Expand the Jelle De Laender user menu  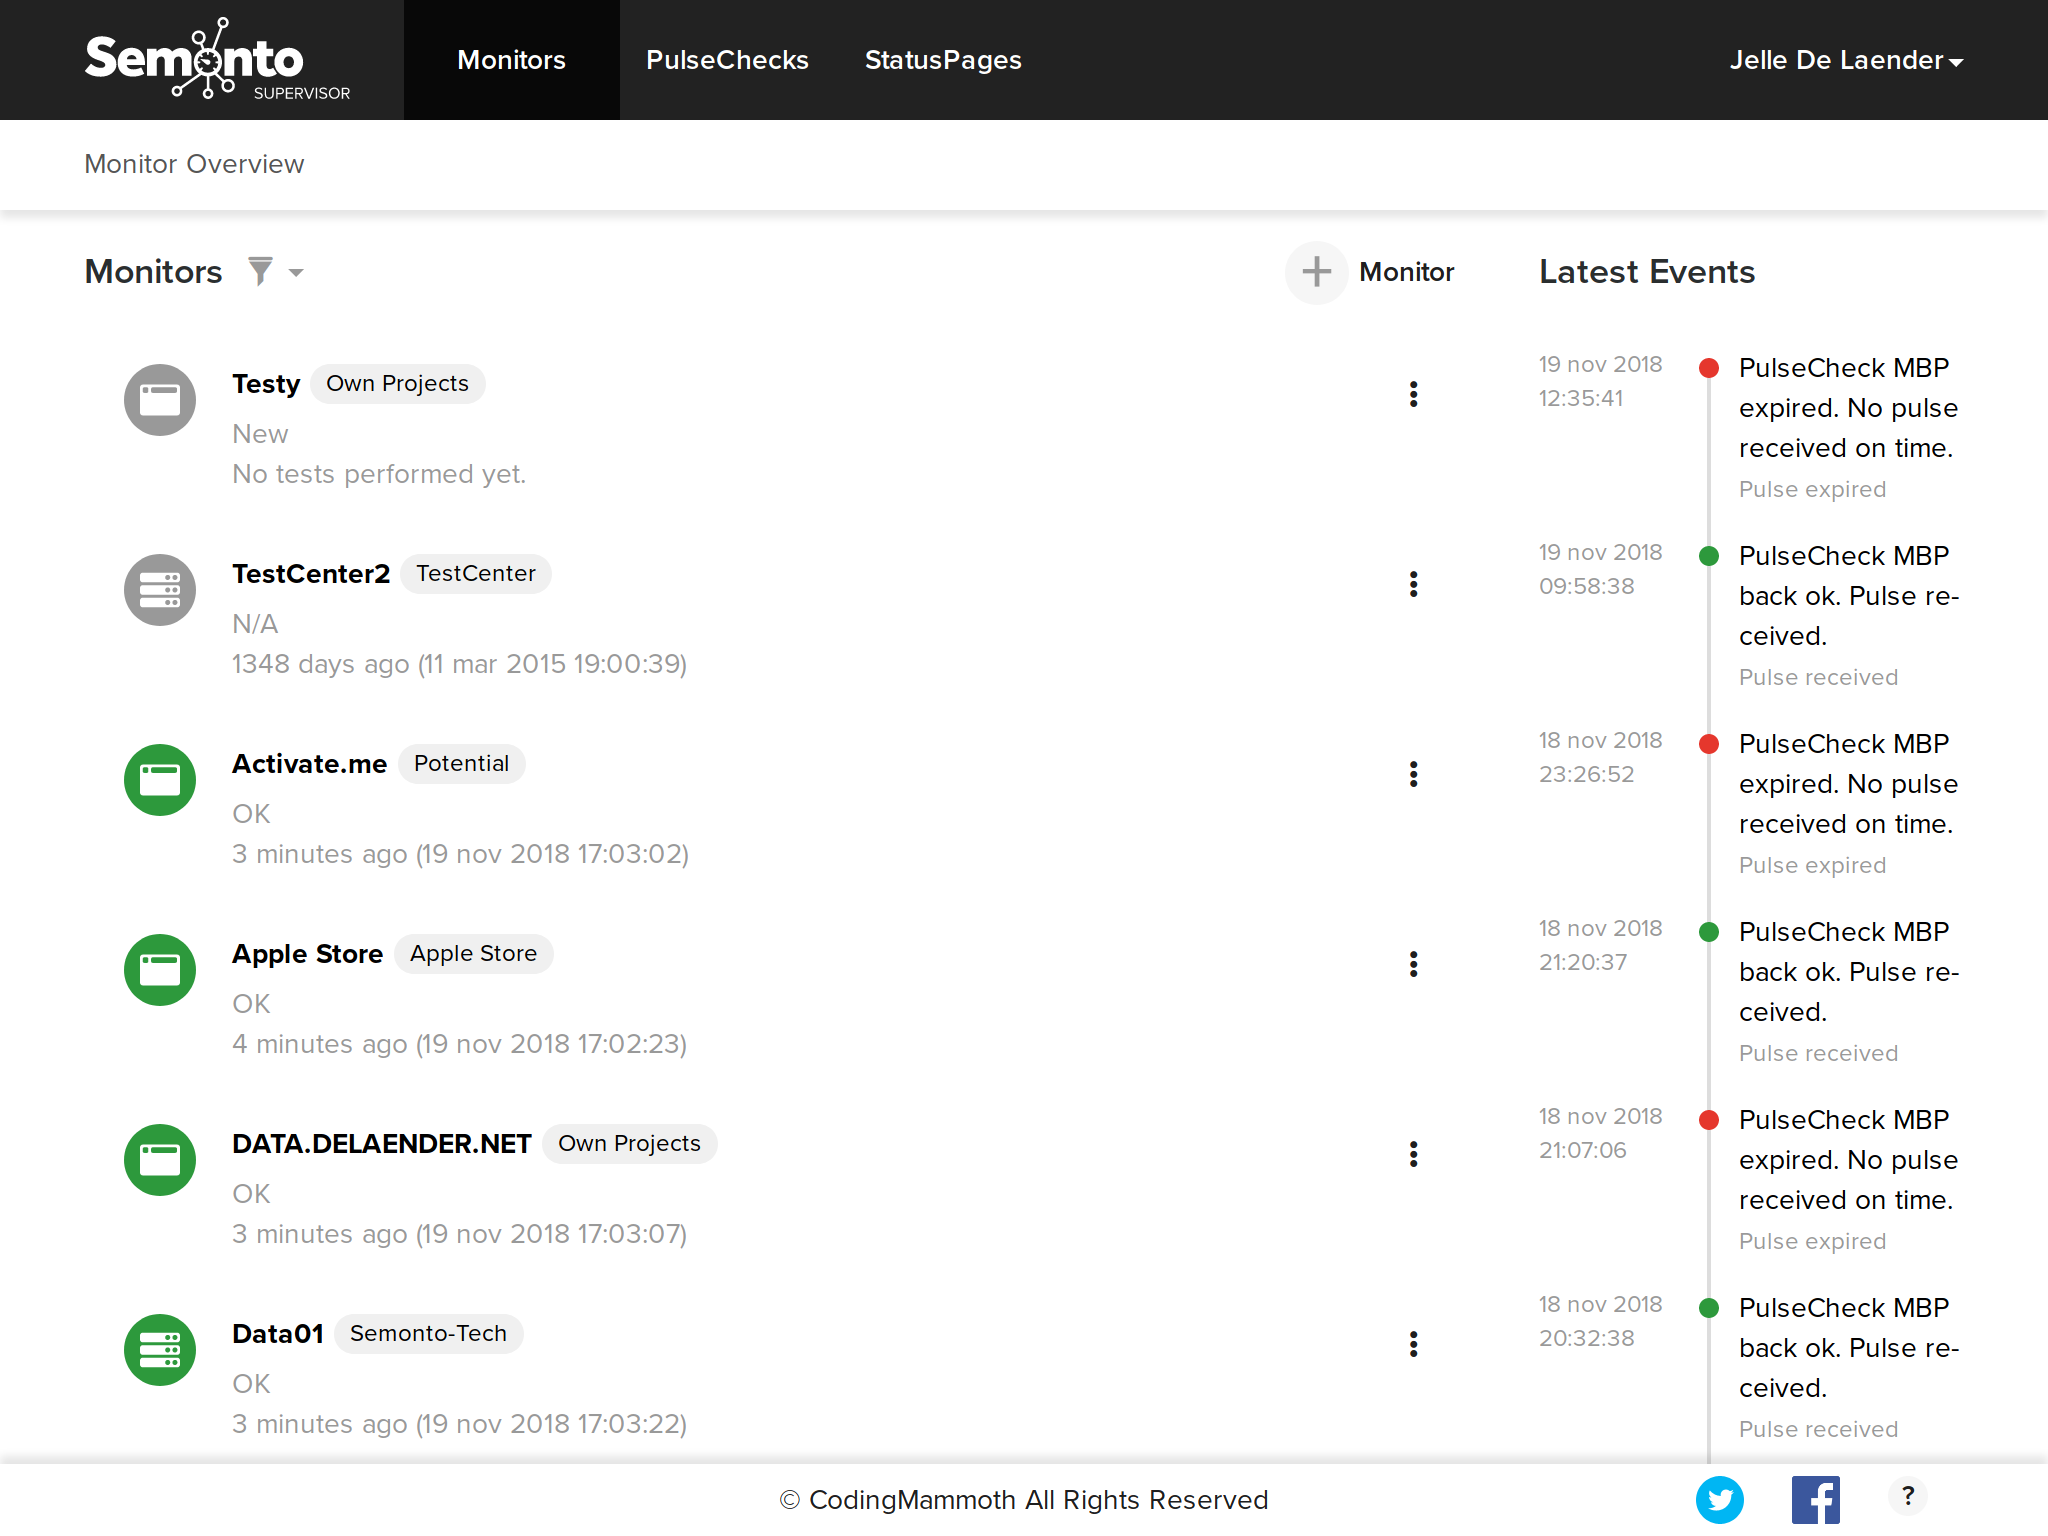pyautogui.click(x=1846, y=60)
